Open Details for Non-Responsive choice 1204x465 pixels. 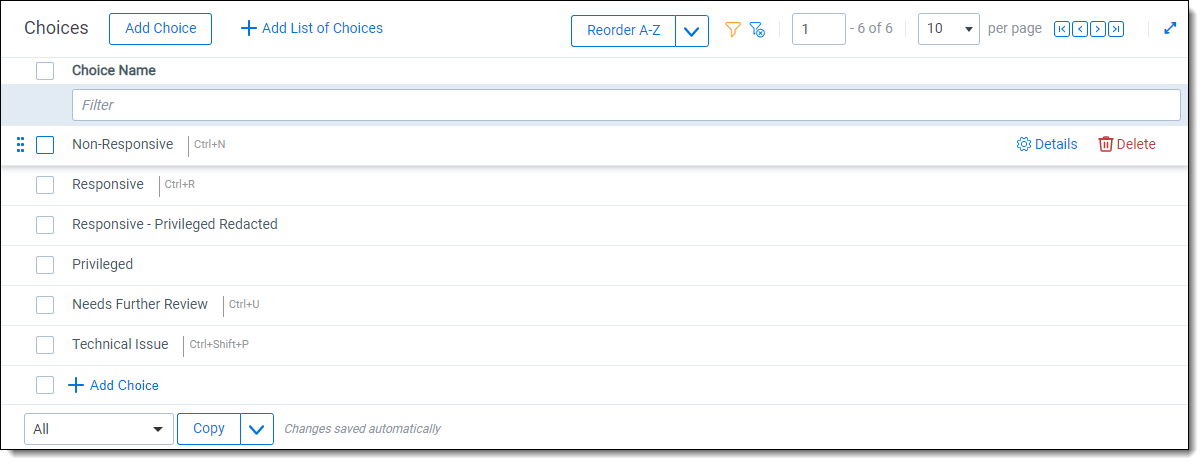(x=1047, y=144)
